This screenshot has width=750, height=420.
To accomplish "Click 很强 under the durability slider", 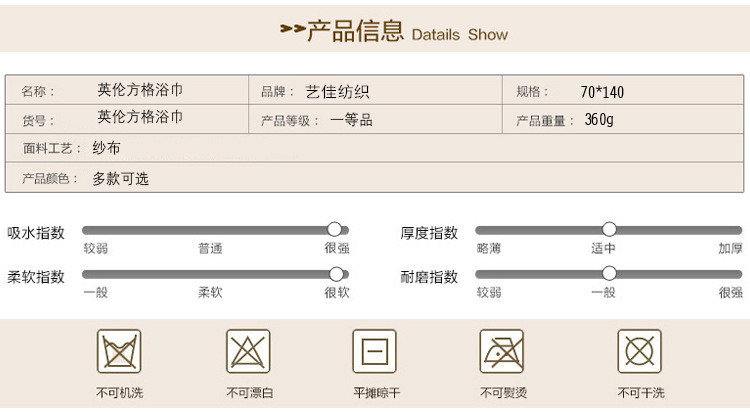I will [730, 292].
